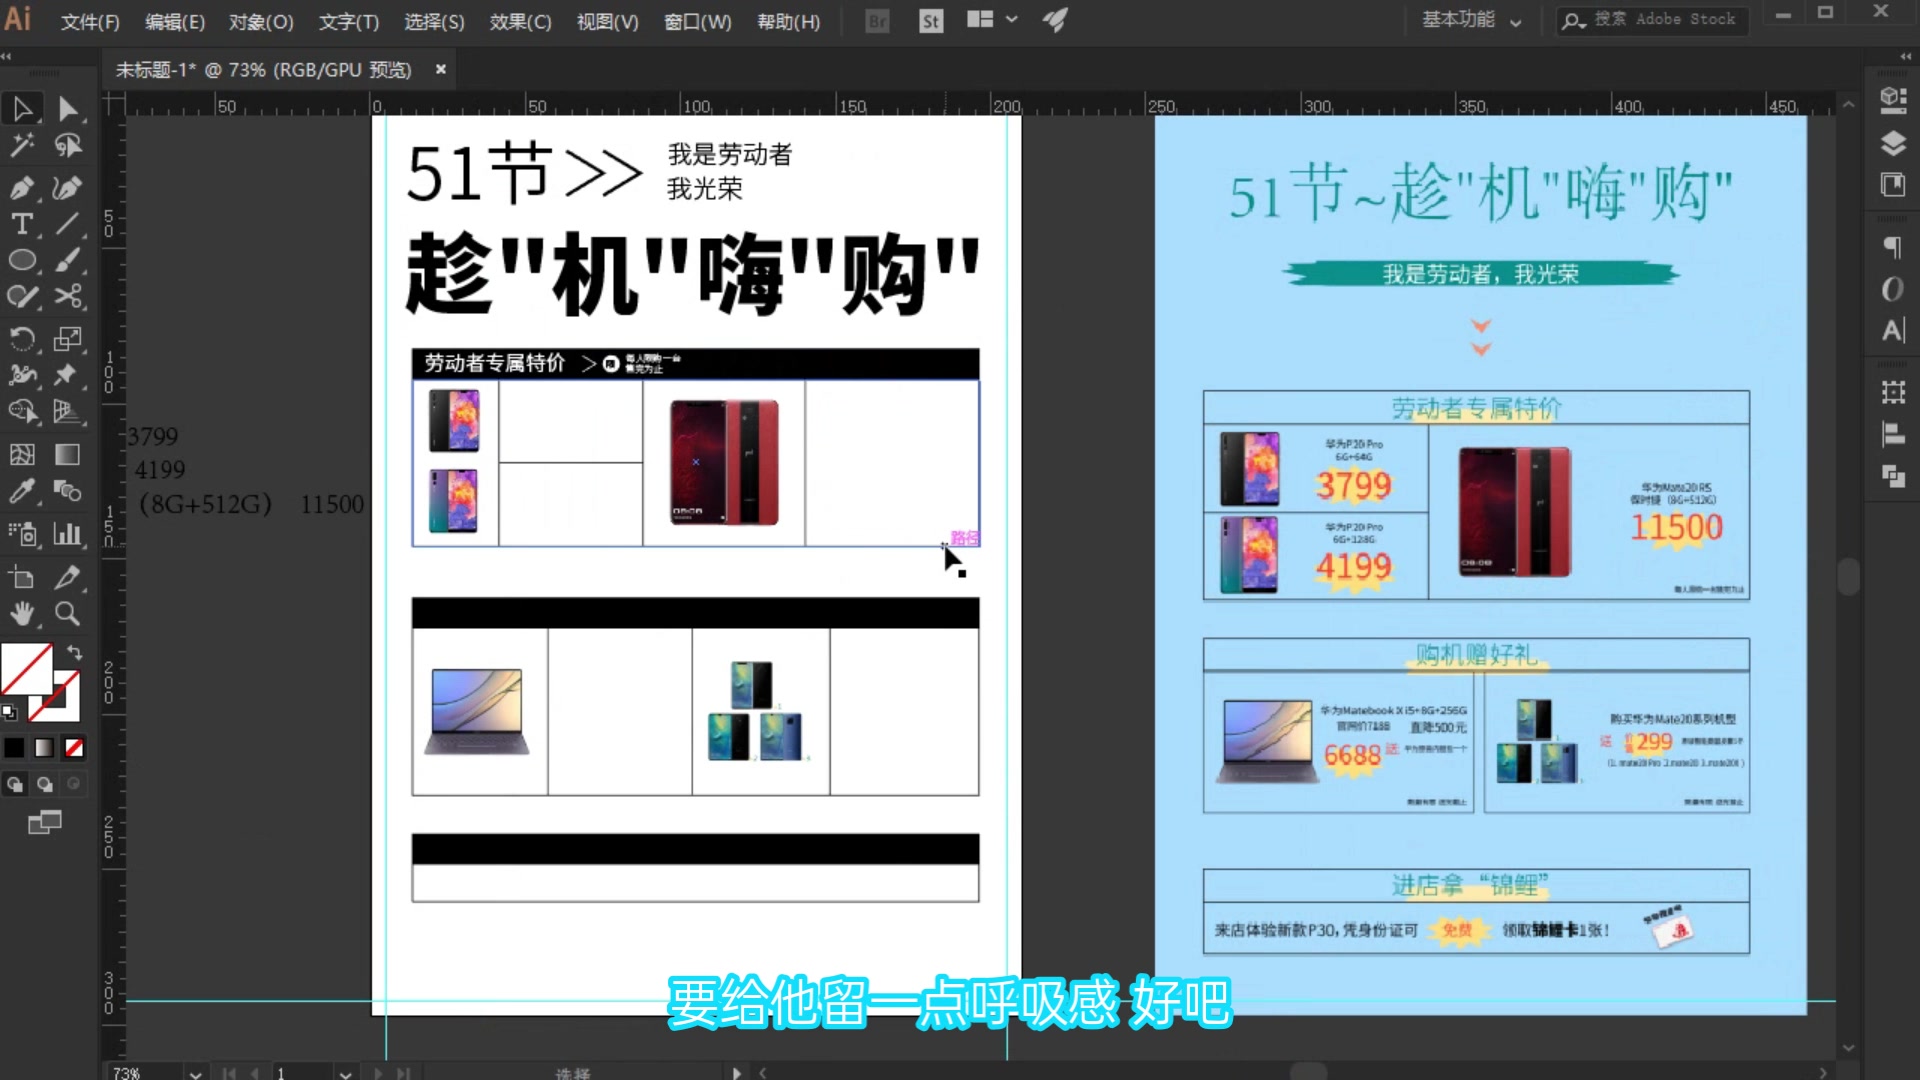Select the Ellipse tool
The image size is (1920, 1080).
tap(22, 261)
